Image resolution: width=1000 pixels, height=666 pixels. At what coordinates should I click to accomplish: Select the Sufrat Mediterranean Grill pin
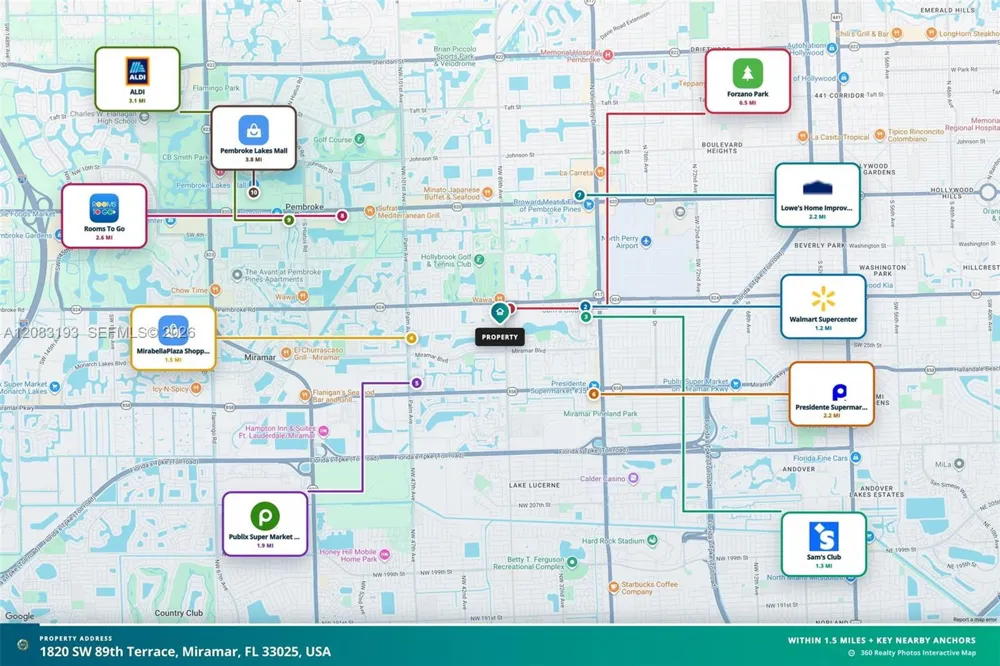pos(370,211)
